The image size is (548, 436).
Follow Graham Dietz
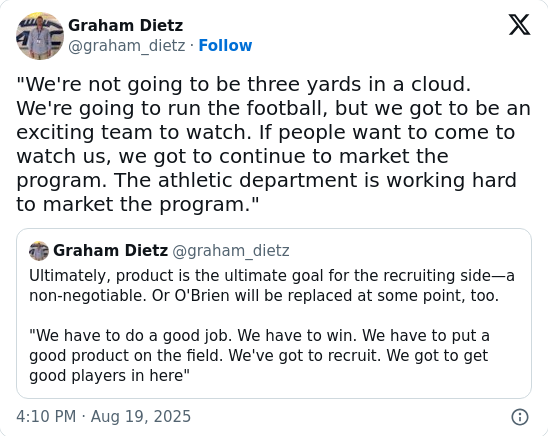click(x=225, y=45)
